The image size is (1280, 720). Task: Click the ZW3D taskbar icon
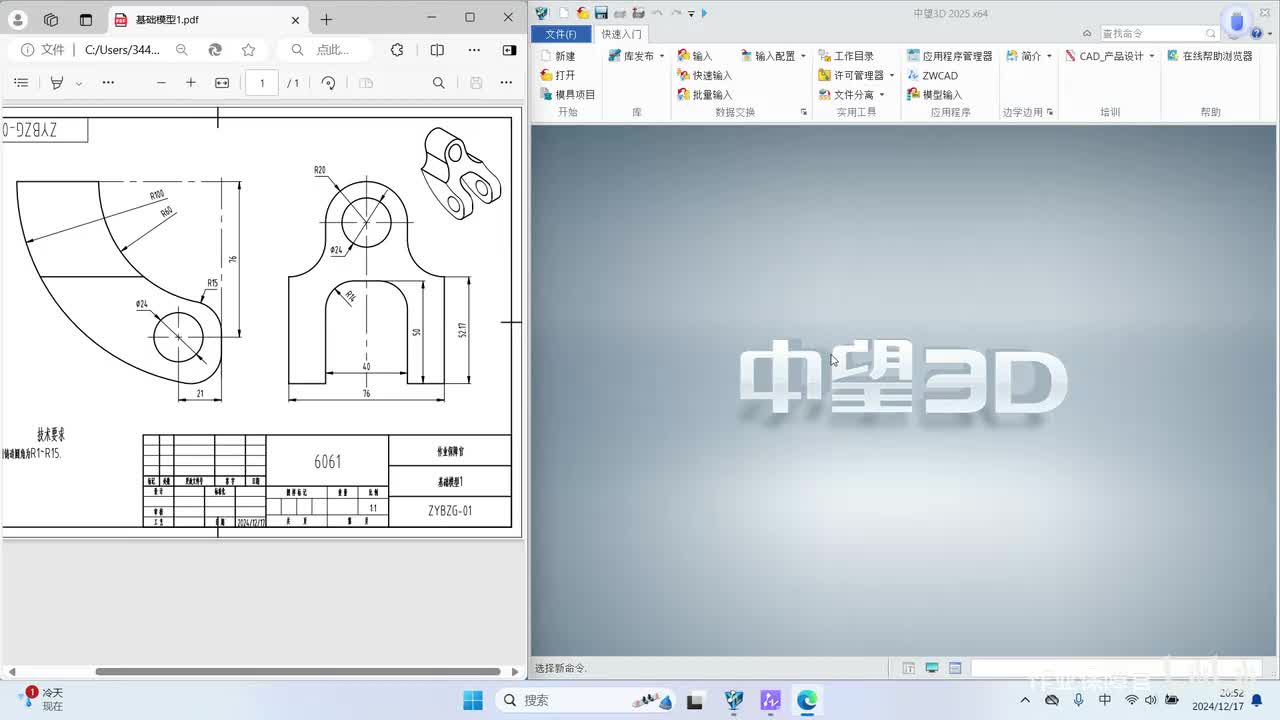[733, 700]
